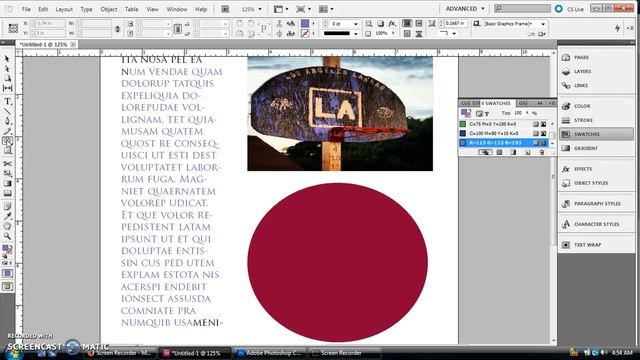This screenshot has width=640, height=360.
Task: Select the Eyedropper tool
Action: 7,216
